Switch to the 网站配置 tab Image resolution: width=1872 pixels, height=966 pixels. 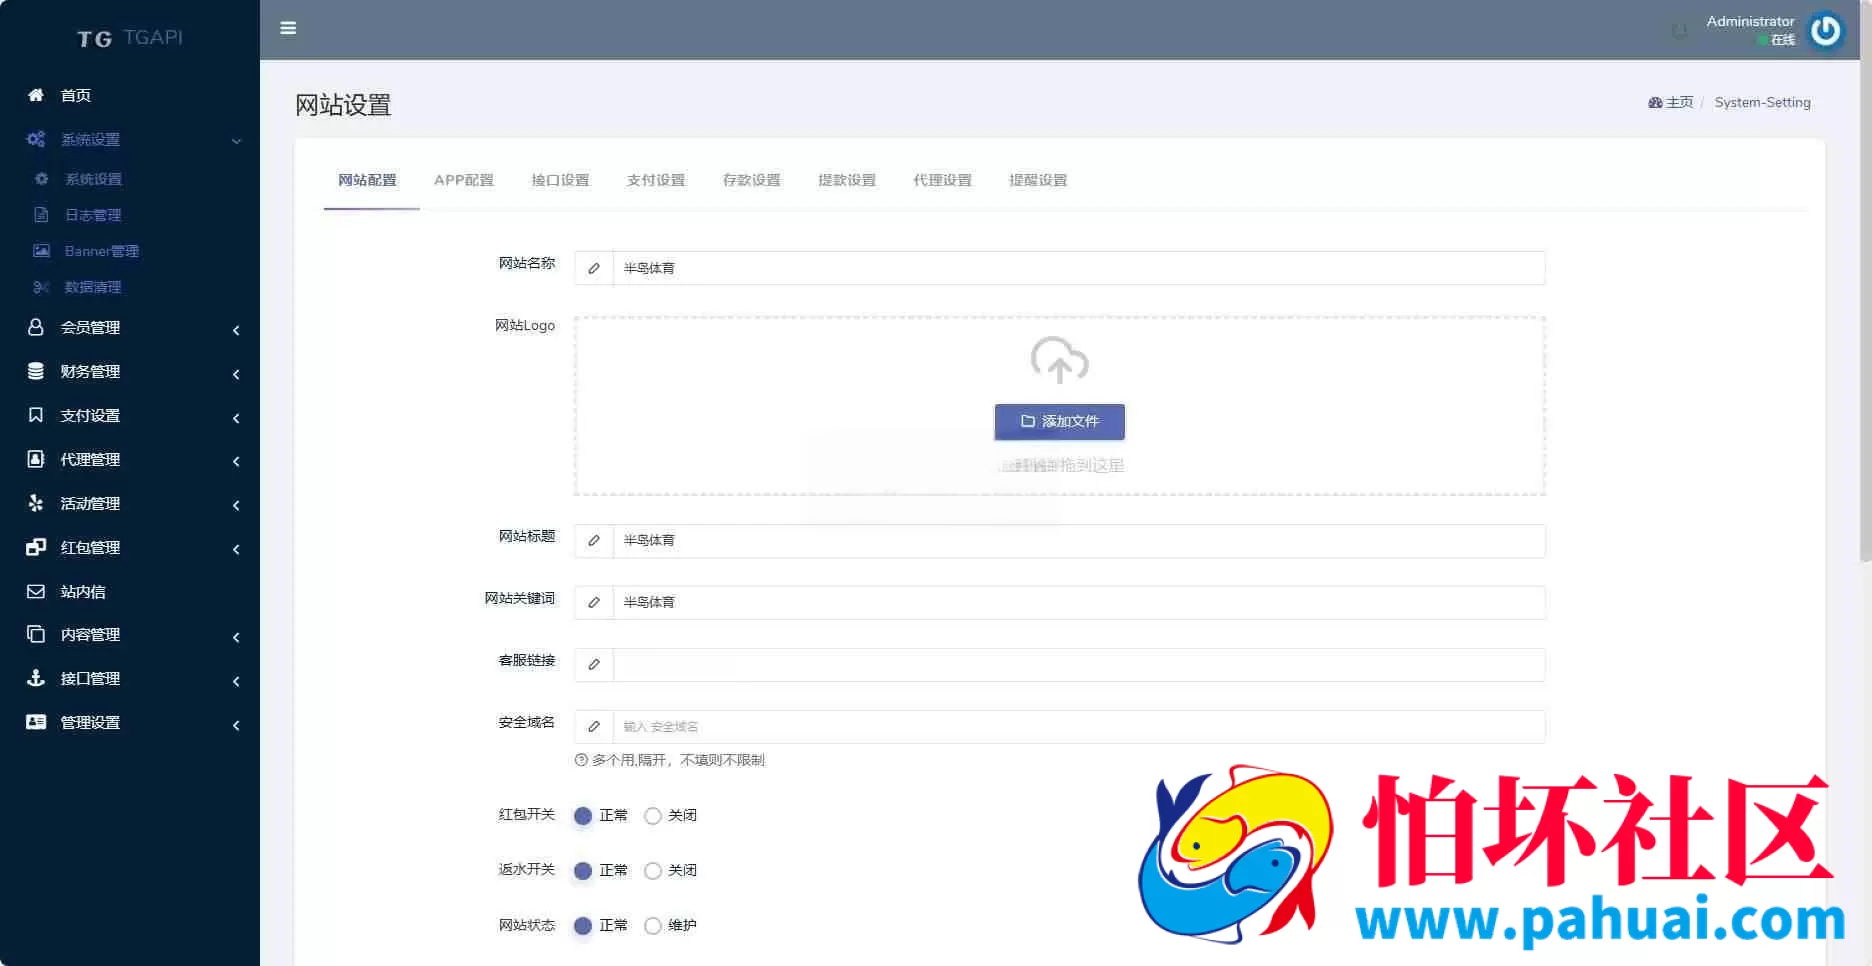coord(367,180)
